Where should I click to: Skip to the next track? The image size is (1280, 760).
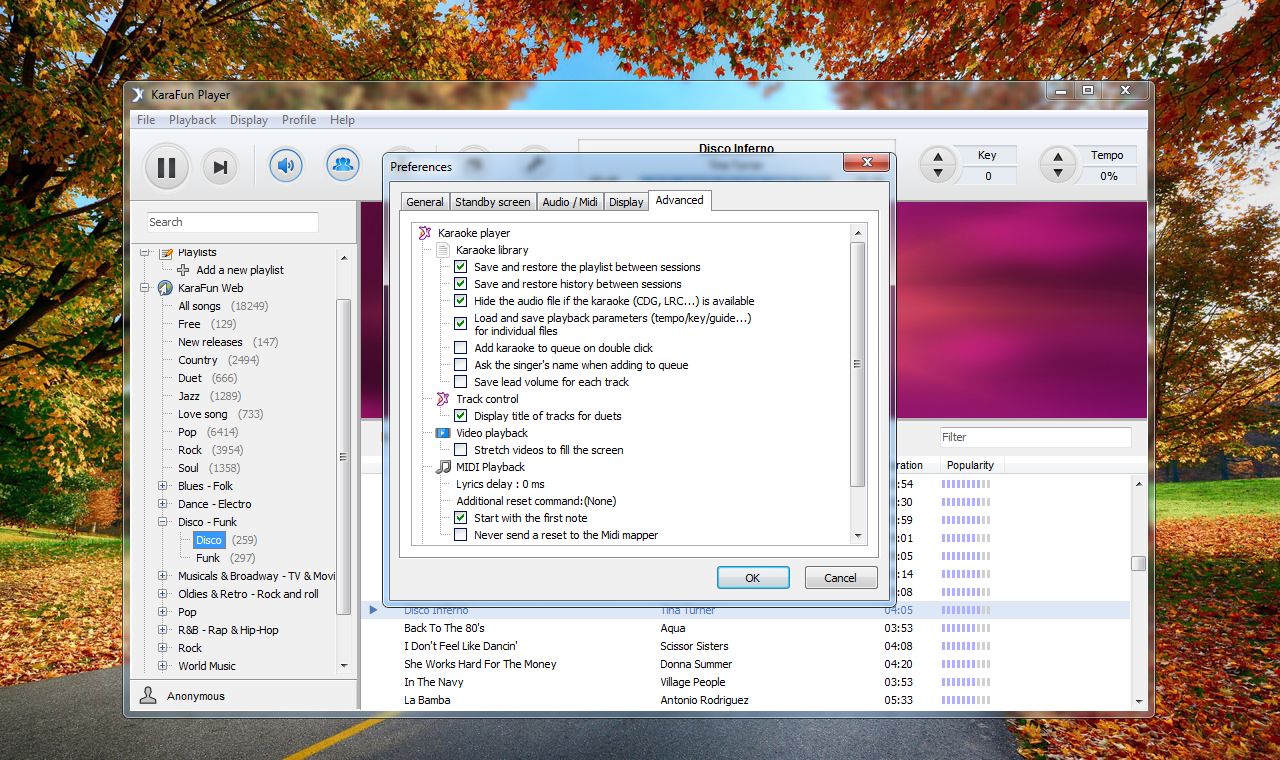pos(220,167)
